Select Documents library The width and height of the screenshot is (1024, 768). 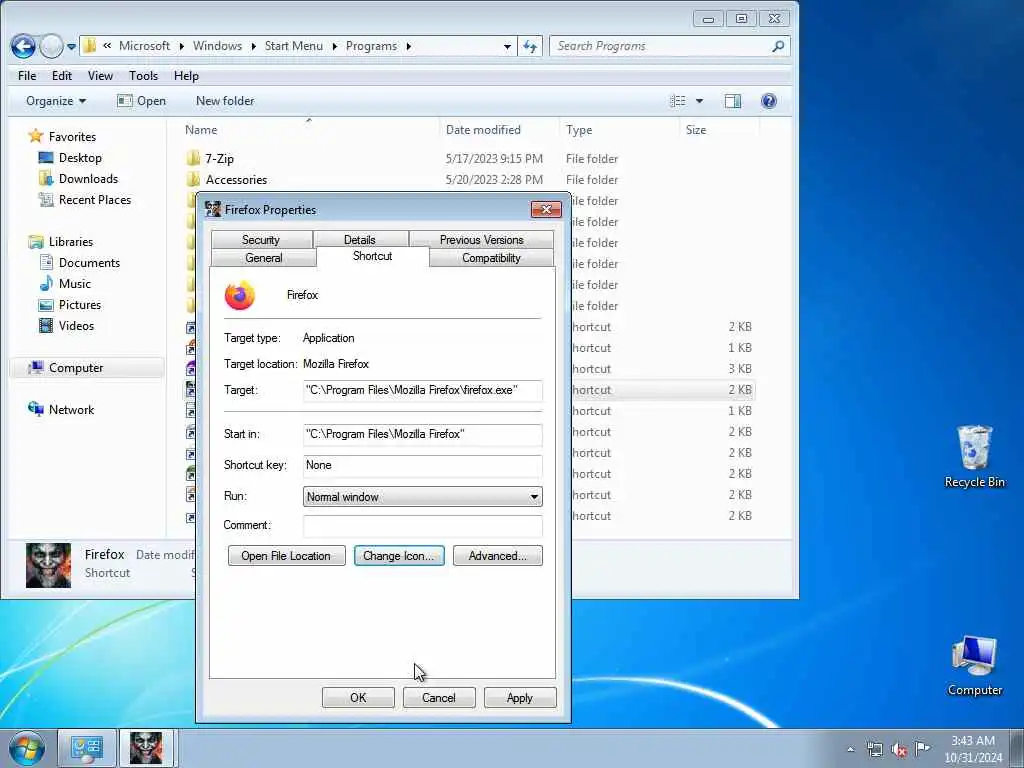tap(89, 263)
